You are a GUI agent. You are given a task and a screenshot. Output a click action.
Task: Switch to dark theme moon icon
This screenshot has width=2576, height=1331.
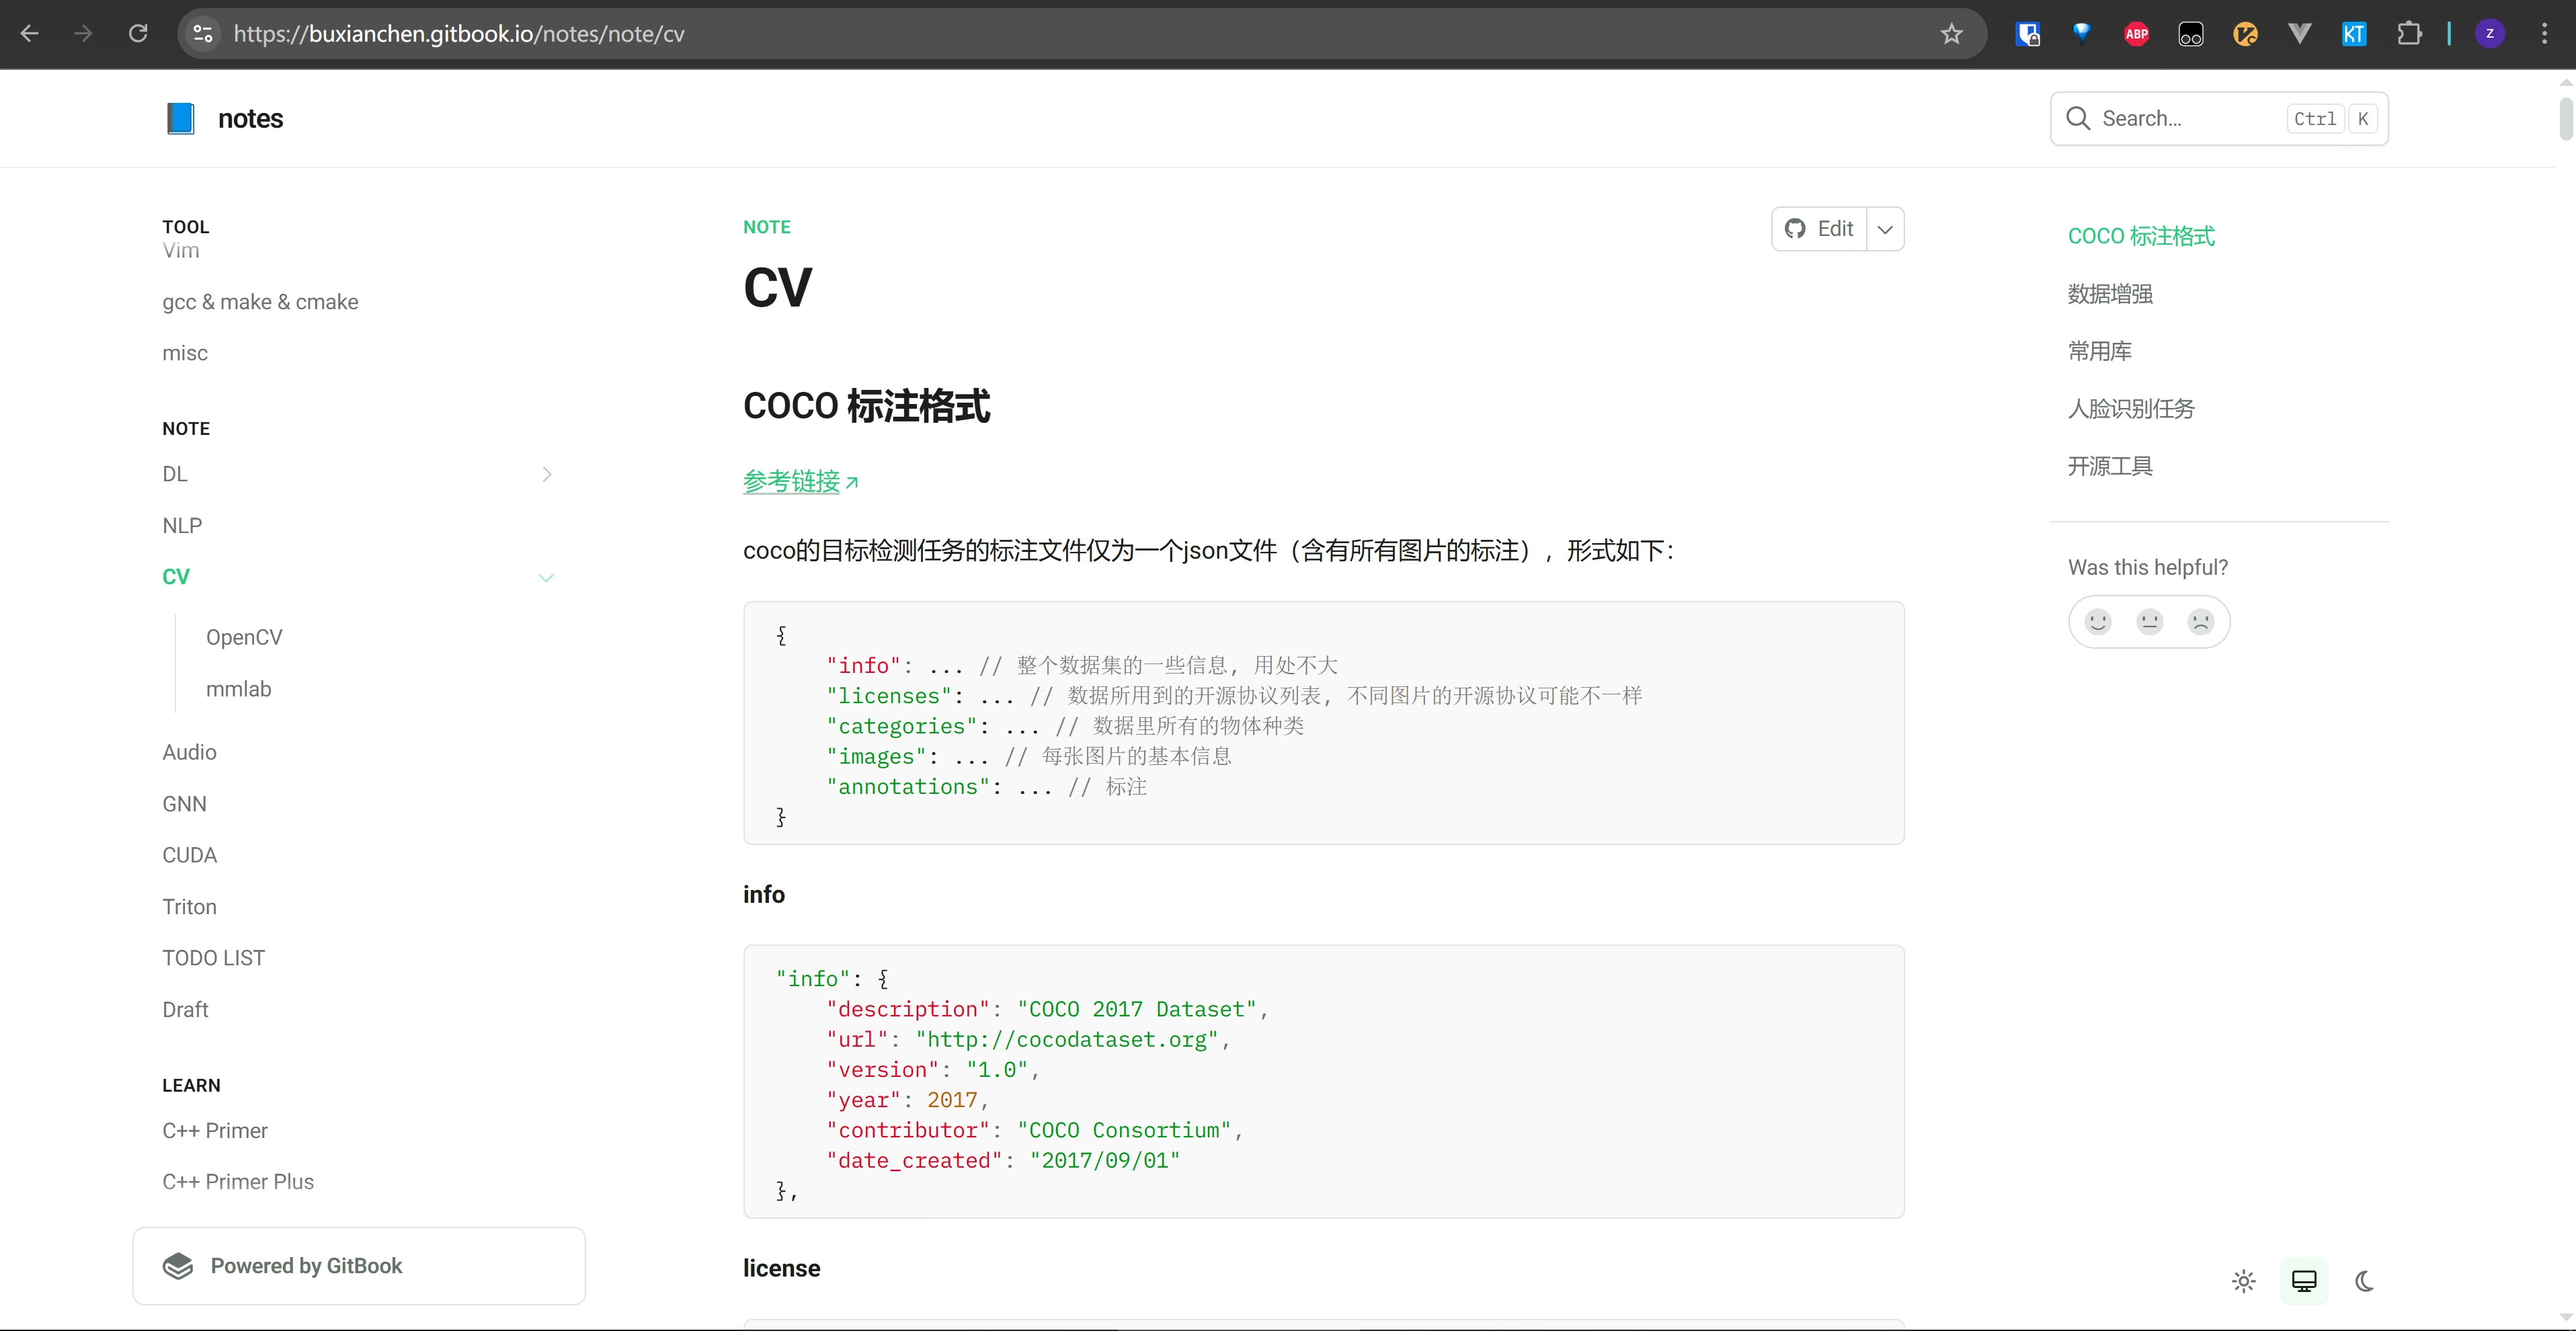pos(2364,1281)
